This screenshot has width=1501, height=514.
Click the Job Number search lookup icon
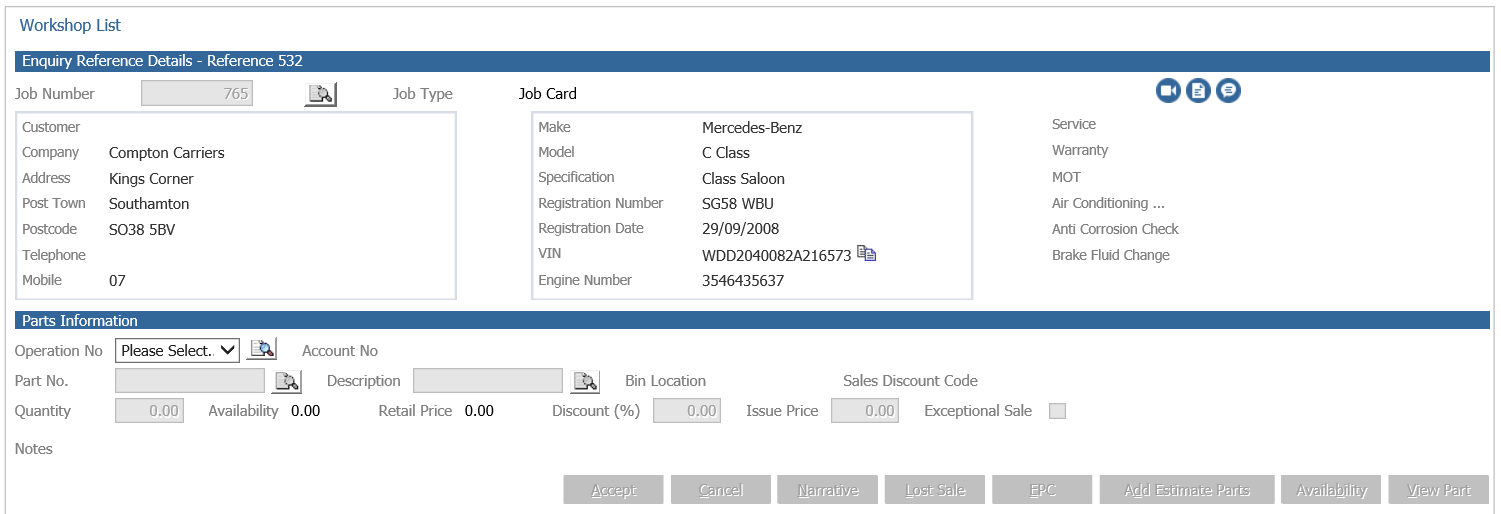coord(321,94)
